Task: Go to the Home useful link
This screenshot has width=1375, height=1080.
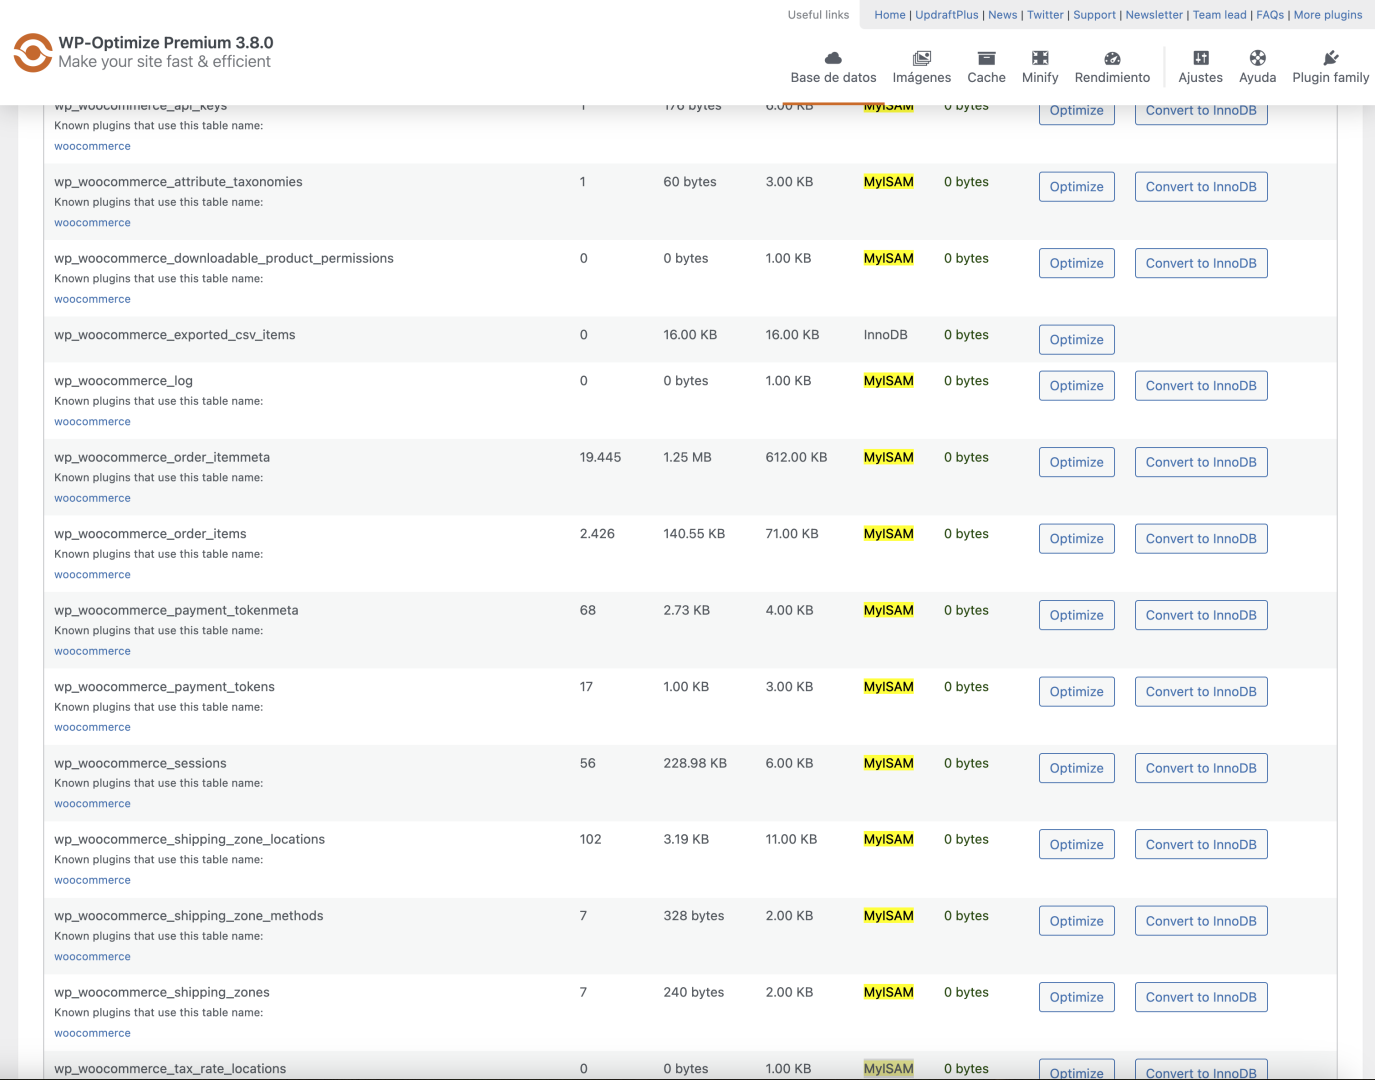Action: click(x=890, y=15)
